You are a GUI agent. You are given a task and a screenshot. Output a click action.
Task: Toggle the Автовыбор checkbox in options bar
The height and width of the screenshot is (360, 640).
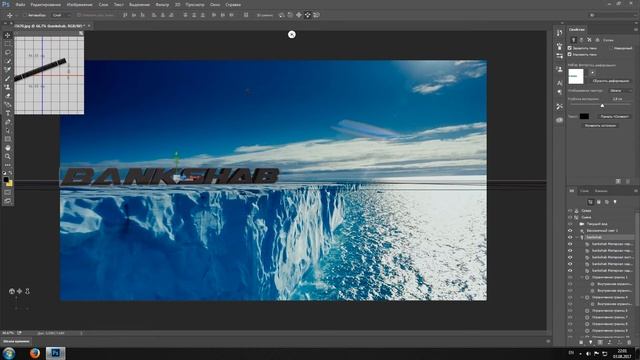pos(25,15)
